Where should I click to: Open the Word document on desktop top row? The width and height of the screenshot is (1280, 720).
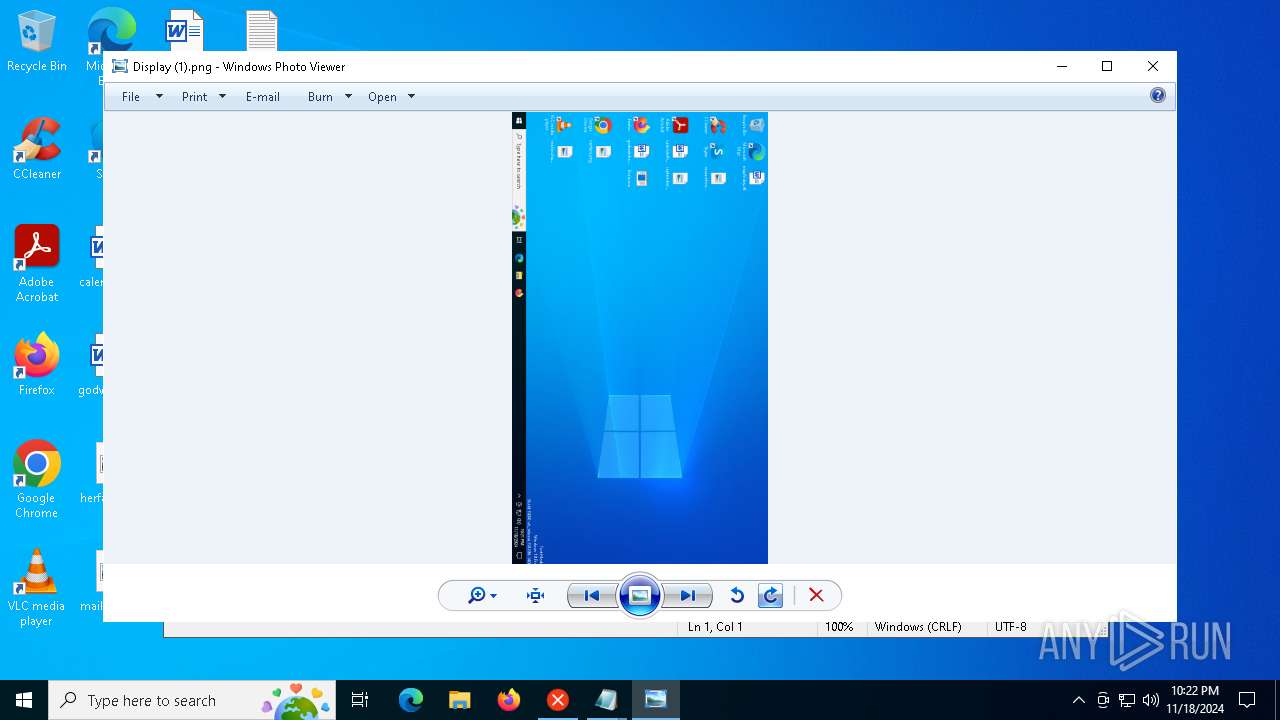coord(184,30)
